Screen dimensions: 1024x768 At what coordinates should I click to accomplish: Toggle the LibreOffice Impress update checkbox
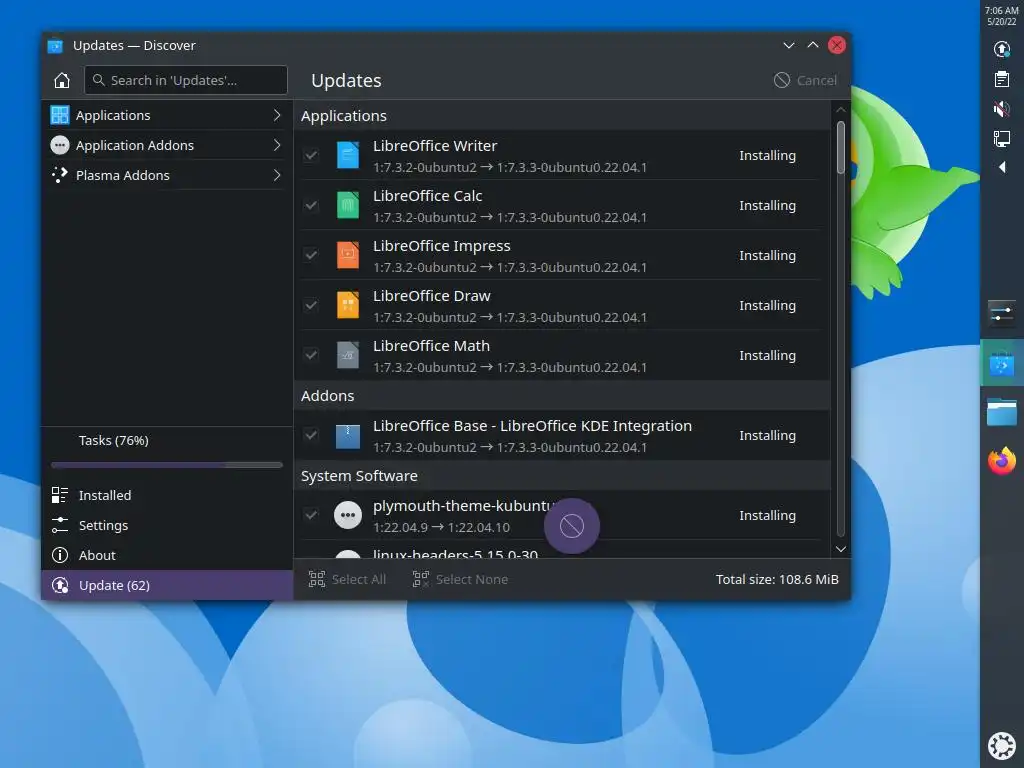[x=311, y=255]
